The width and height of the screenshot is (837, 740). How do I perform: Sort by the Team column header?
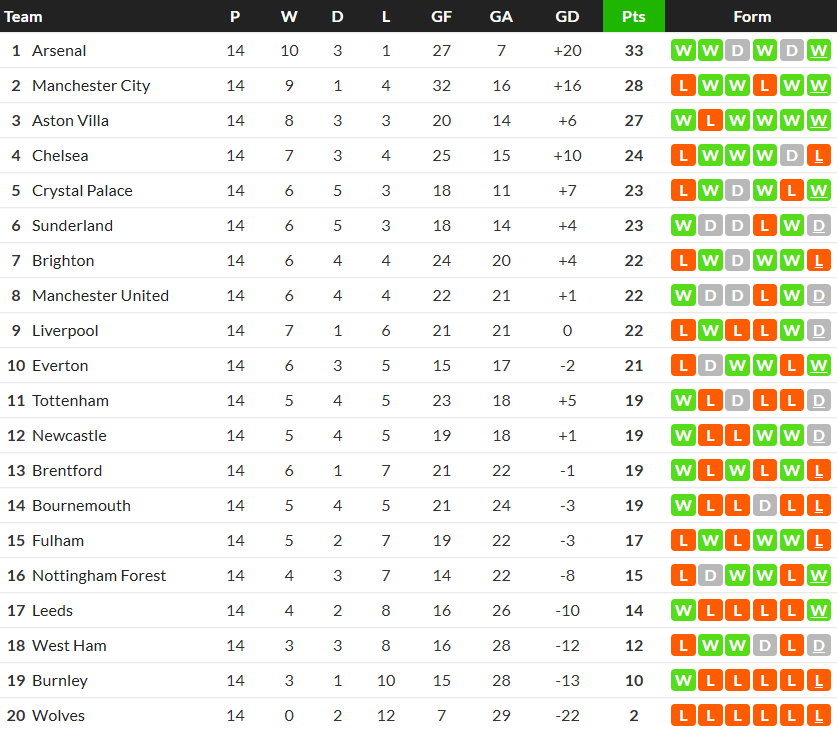24,16
